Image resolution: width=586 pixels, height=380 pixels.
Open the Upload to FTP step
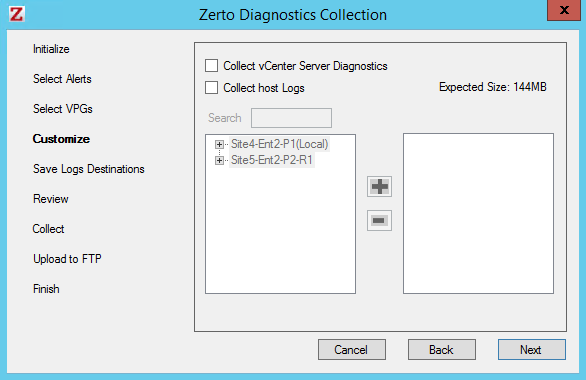[67, 259]
